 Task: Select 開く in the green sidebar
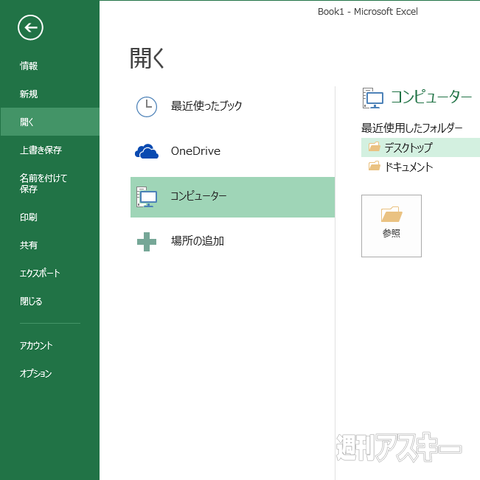[x=50, y=122]
